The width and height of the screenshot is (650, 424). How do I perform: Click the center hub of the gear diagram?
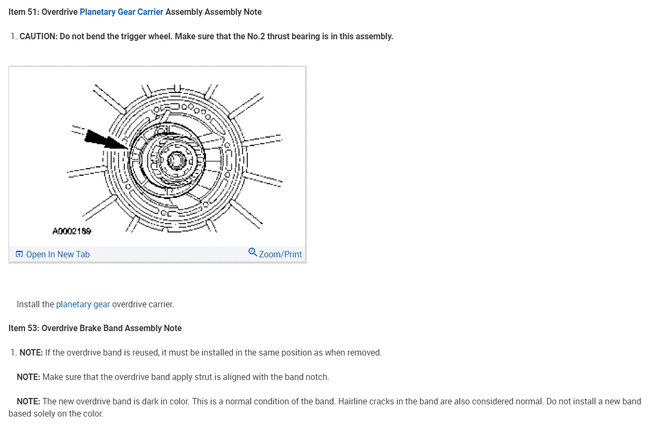coord(176,161)
